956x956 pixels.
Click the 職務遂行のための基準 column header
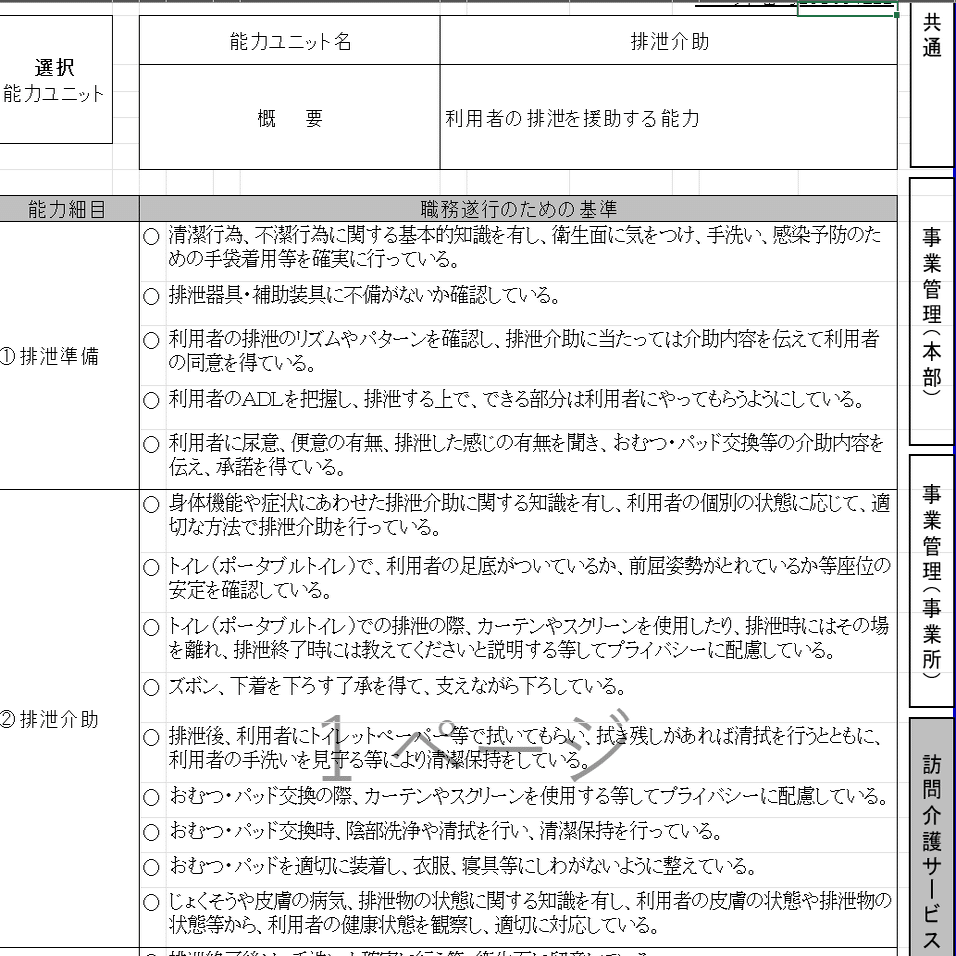coord(518,209)
